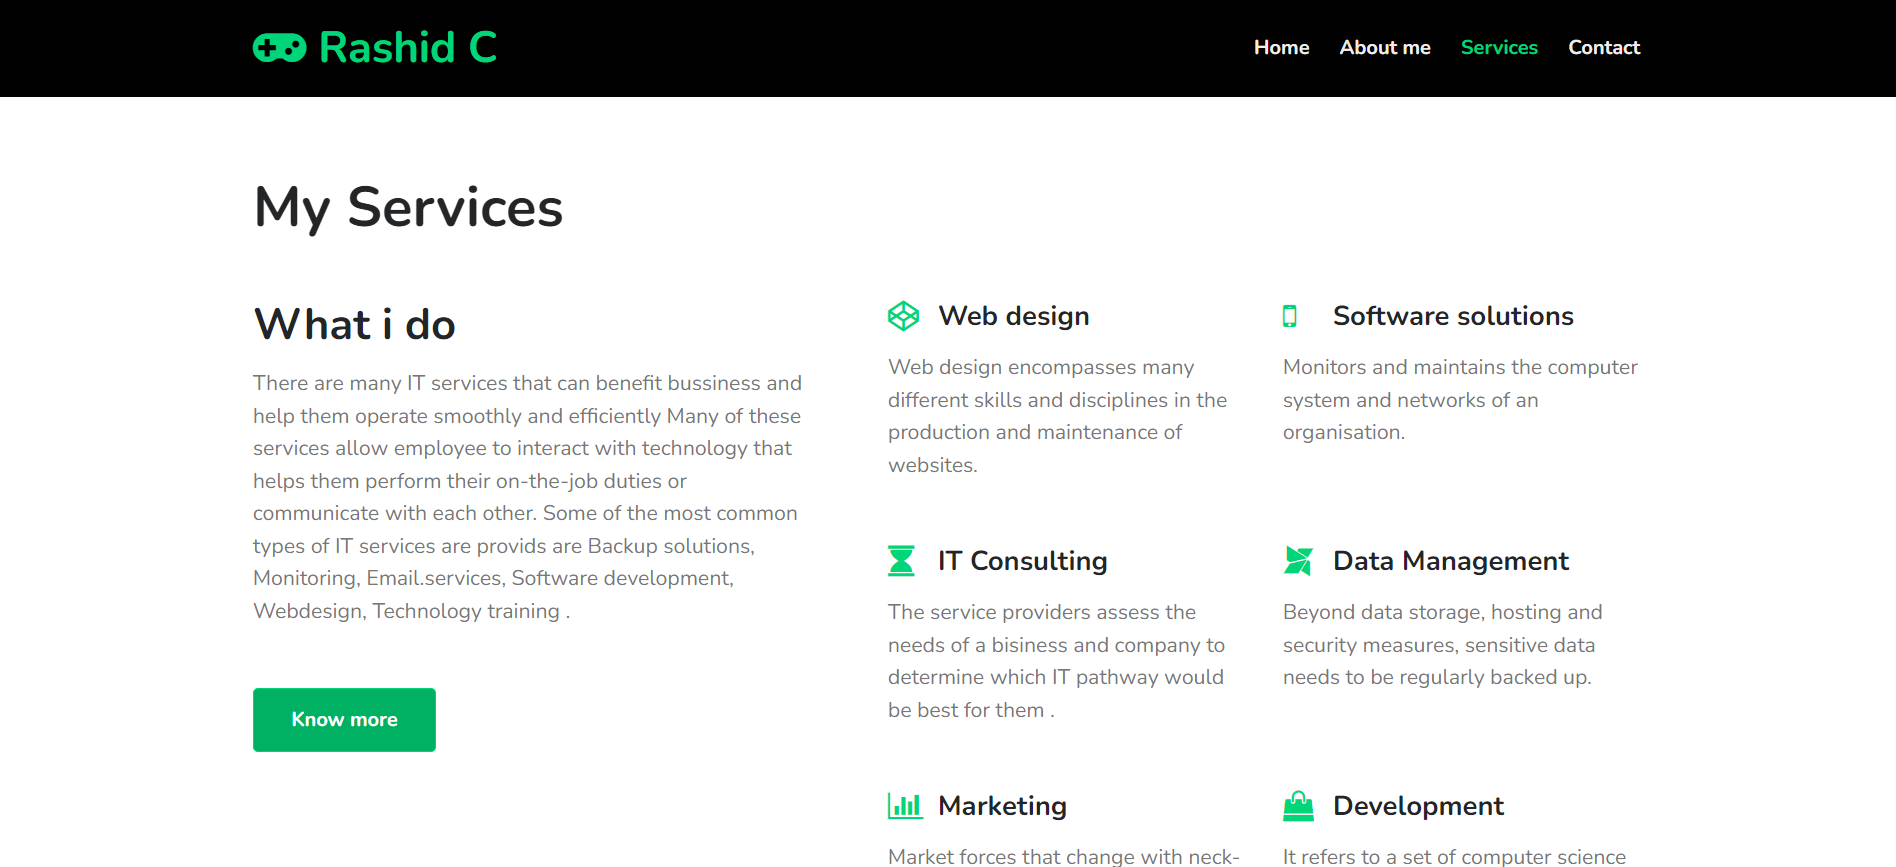Click the Development heading
This screenshot has height=867, width=1896.
1418,805
